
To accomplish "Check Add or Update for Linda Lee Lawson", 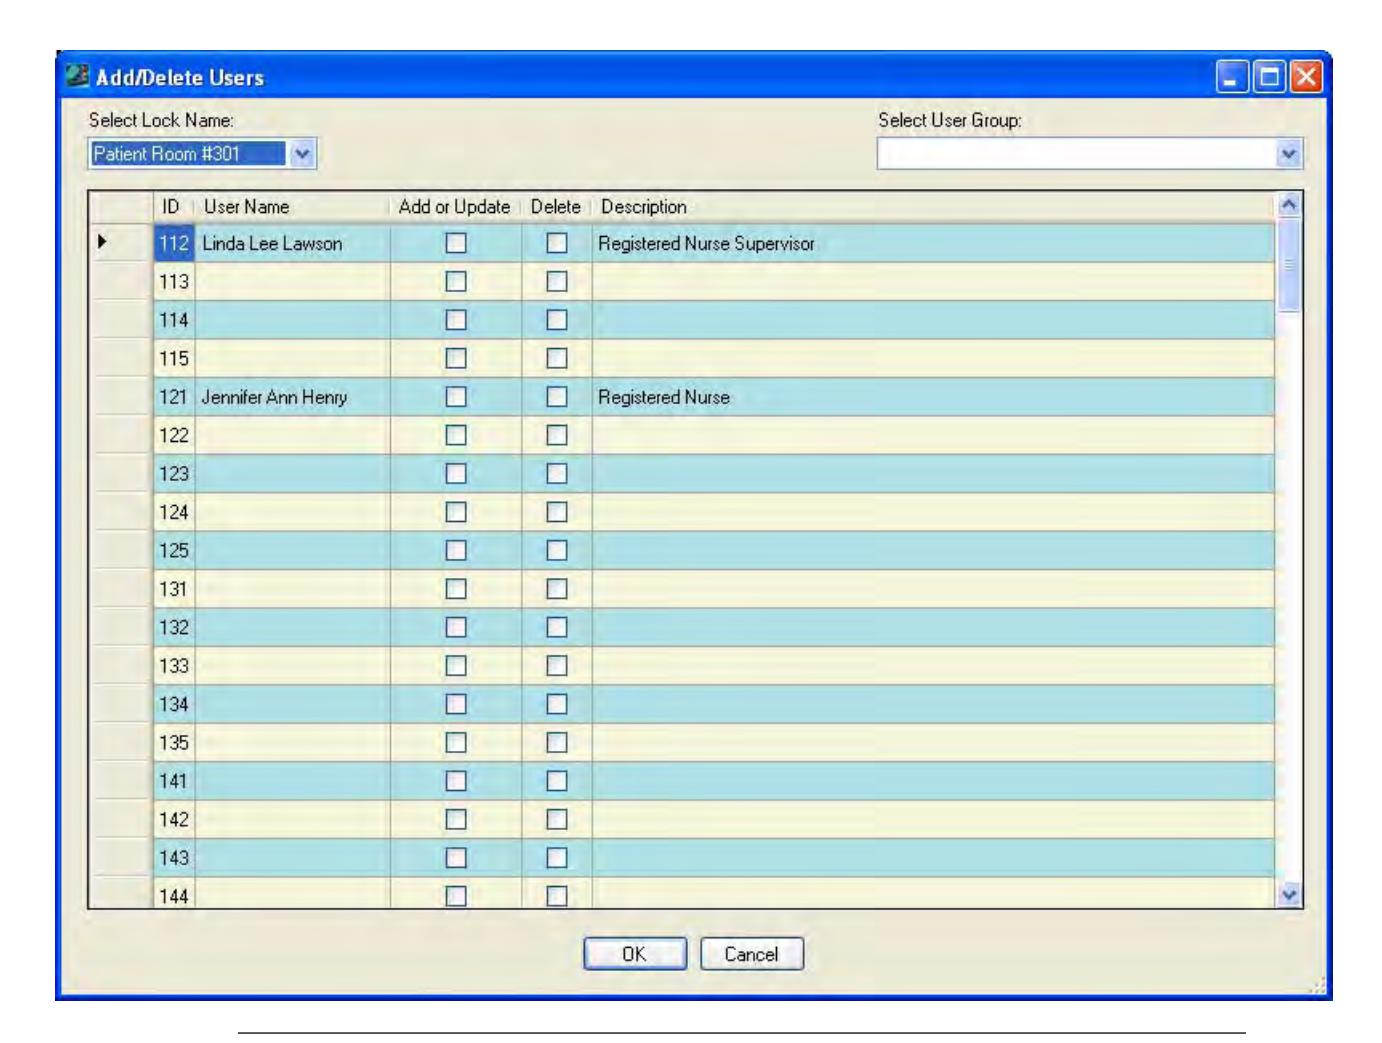I will click(x=456, y=243).
